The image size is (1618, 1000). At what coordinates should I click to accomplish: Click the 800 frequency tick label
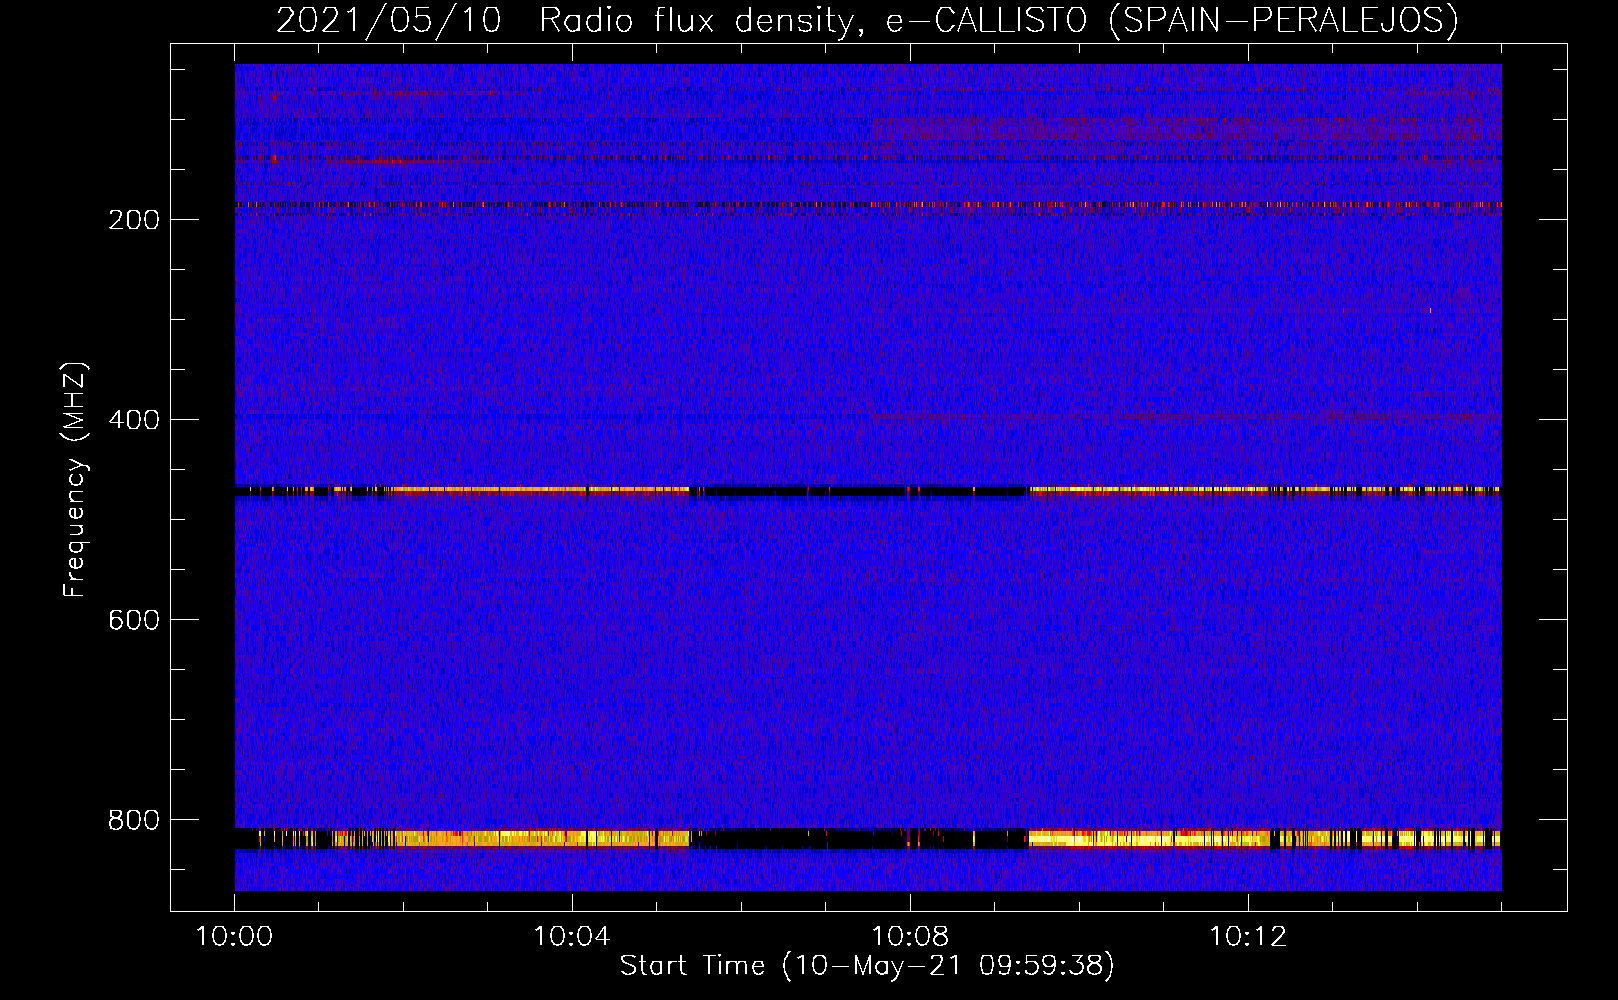[x=134, y=819]
